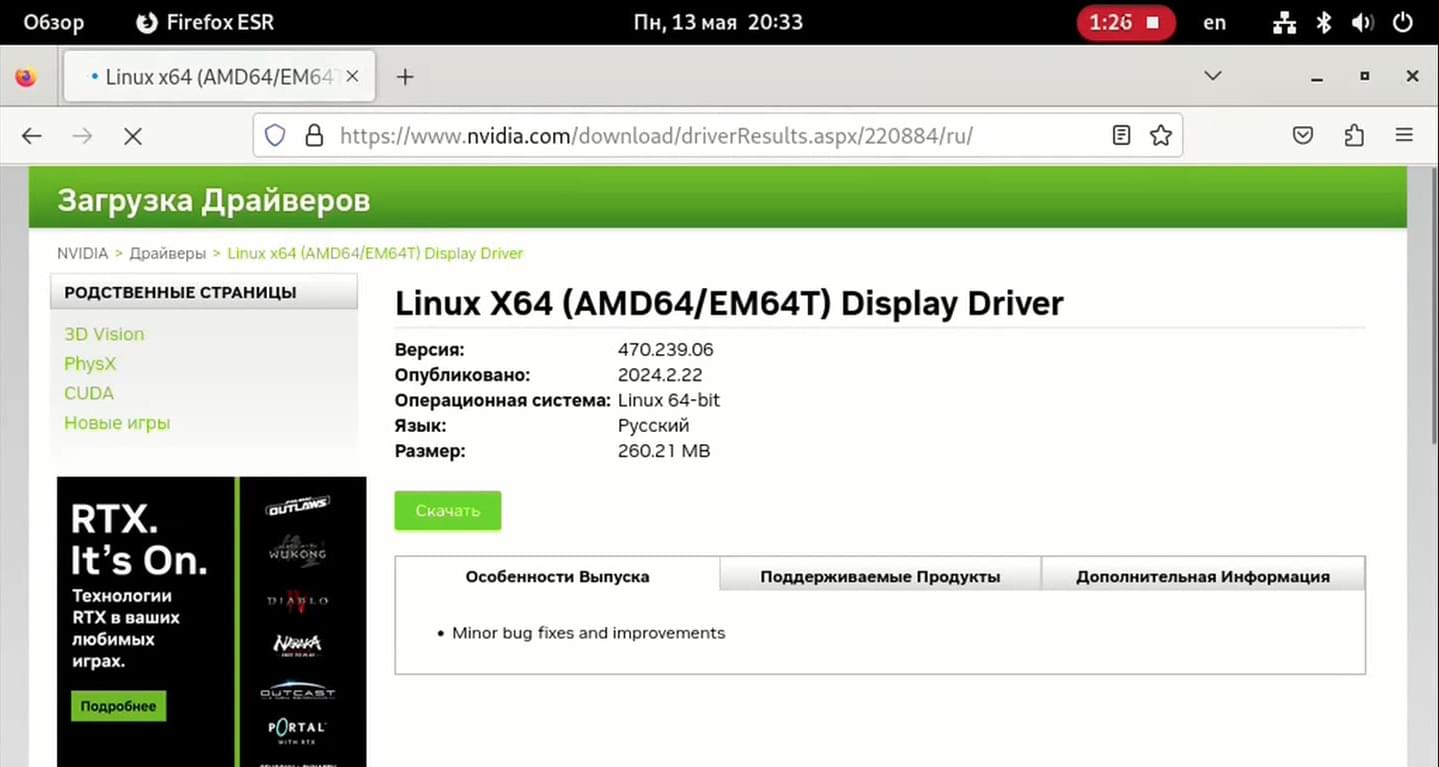Screen dimensions: 1439x767
Task: View site security padlock info
Action: (x=314, y=135)
